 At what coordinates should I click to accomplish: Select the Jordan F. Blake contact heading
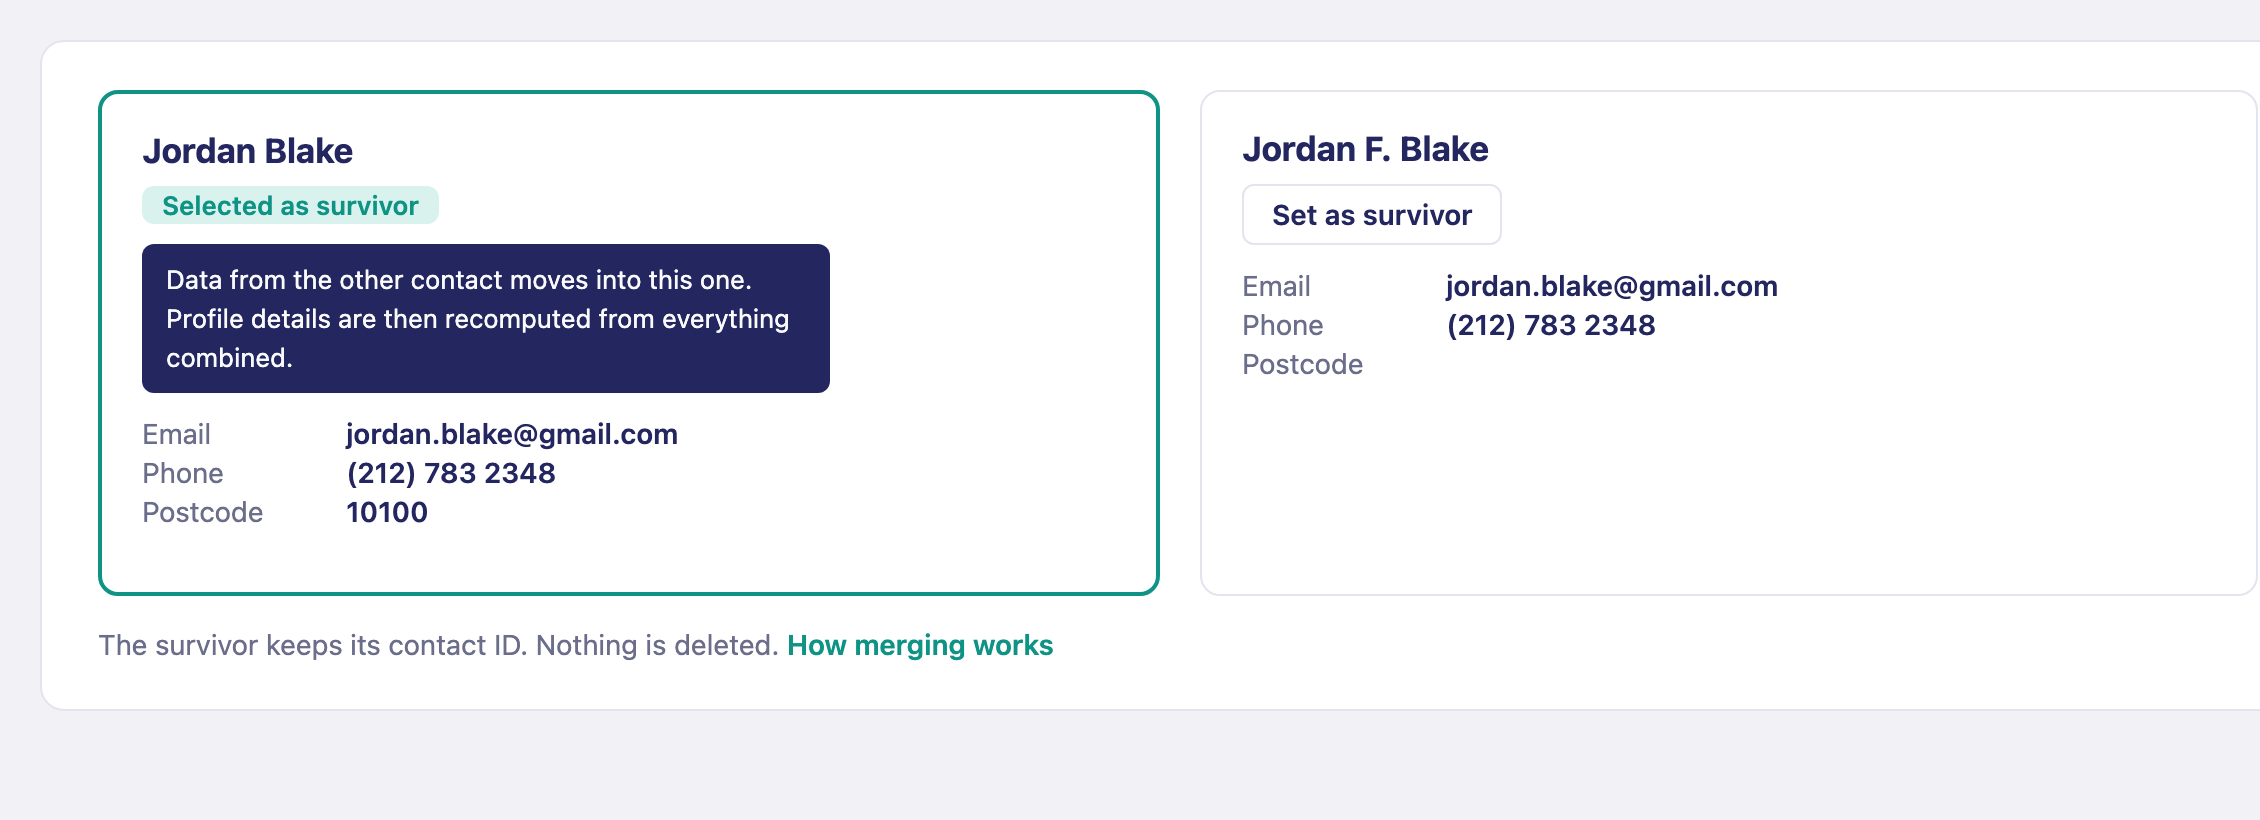[1365, 149]
